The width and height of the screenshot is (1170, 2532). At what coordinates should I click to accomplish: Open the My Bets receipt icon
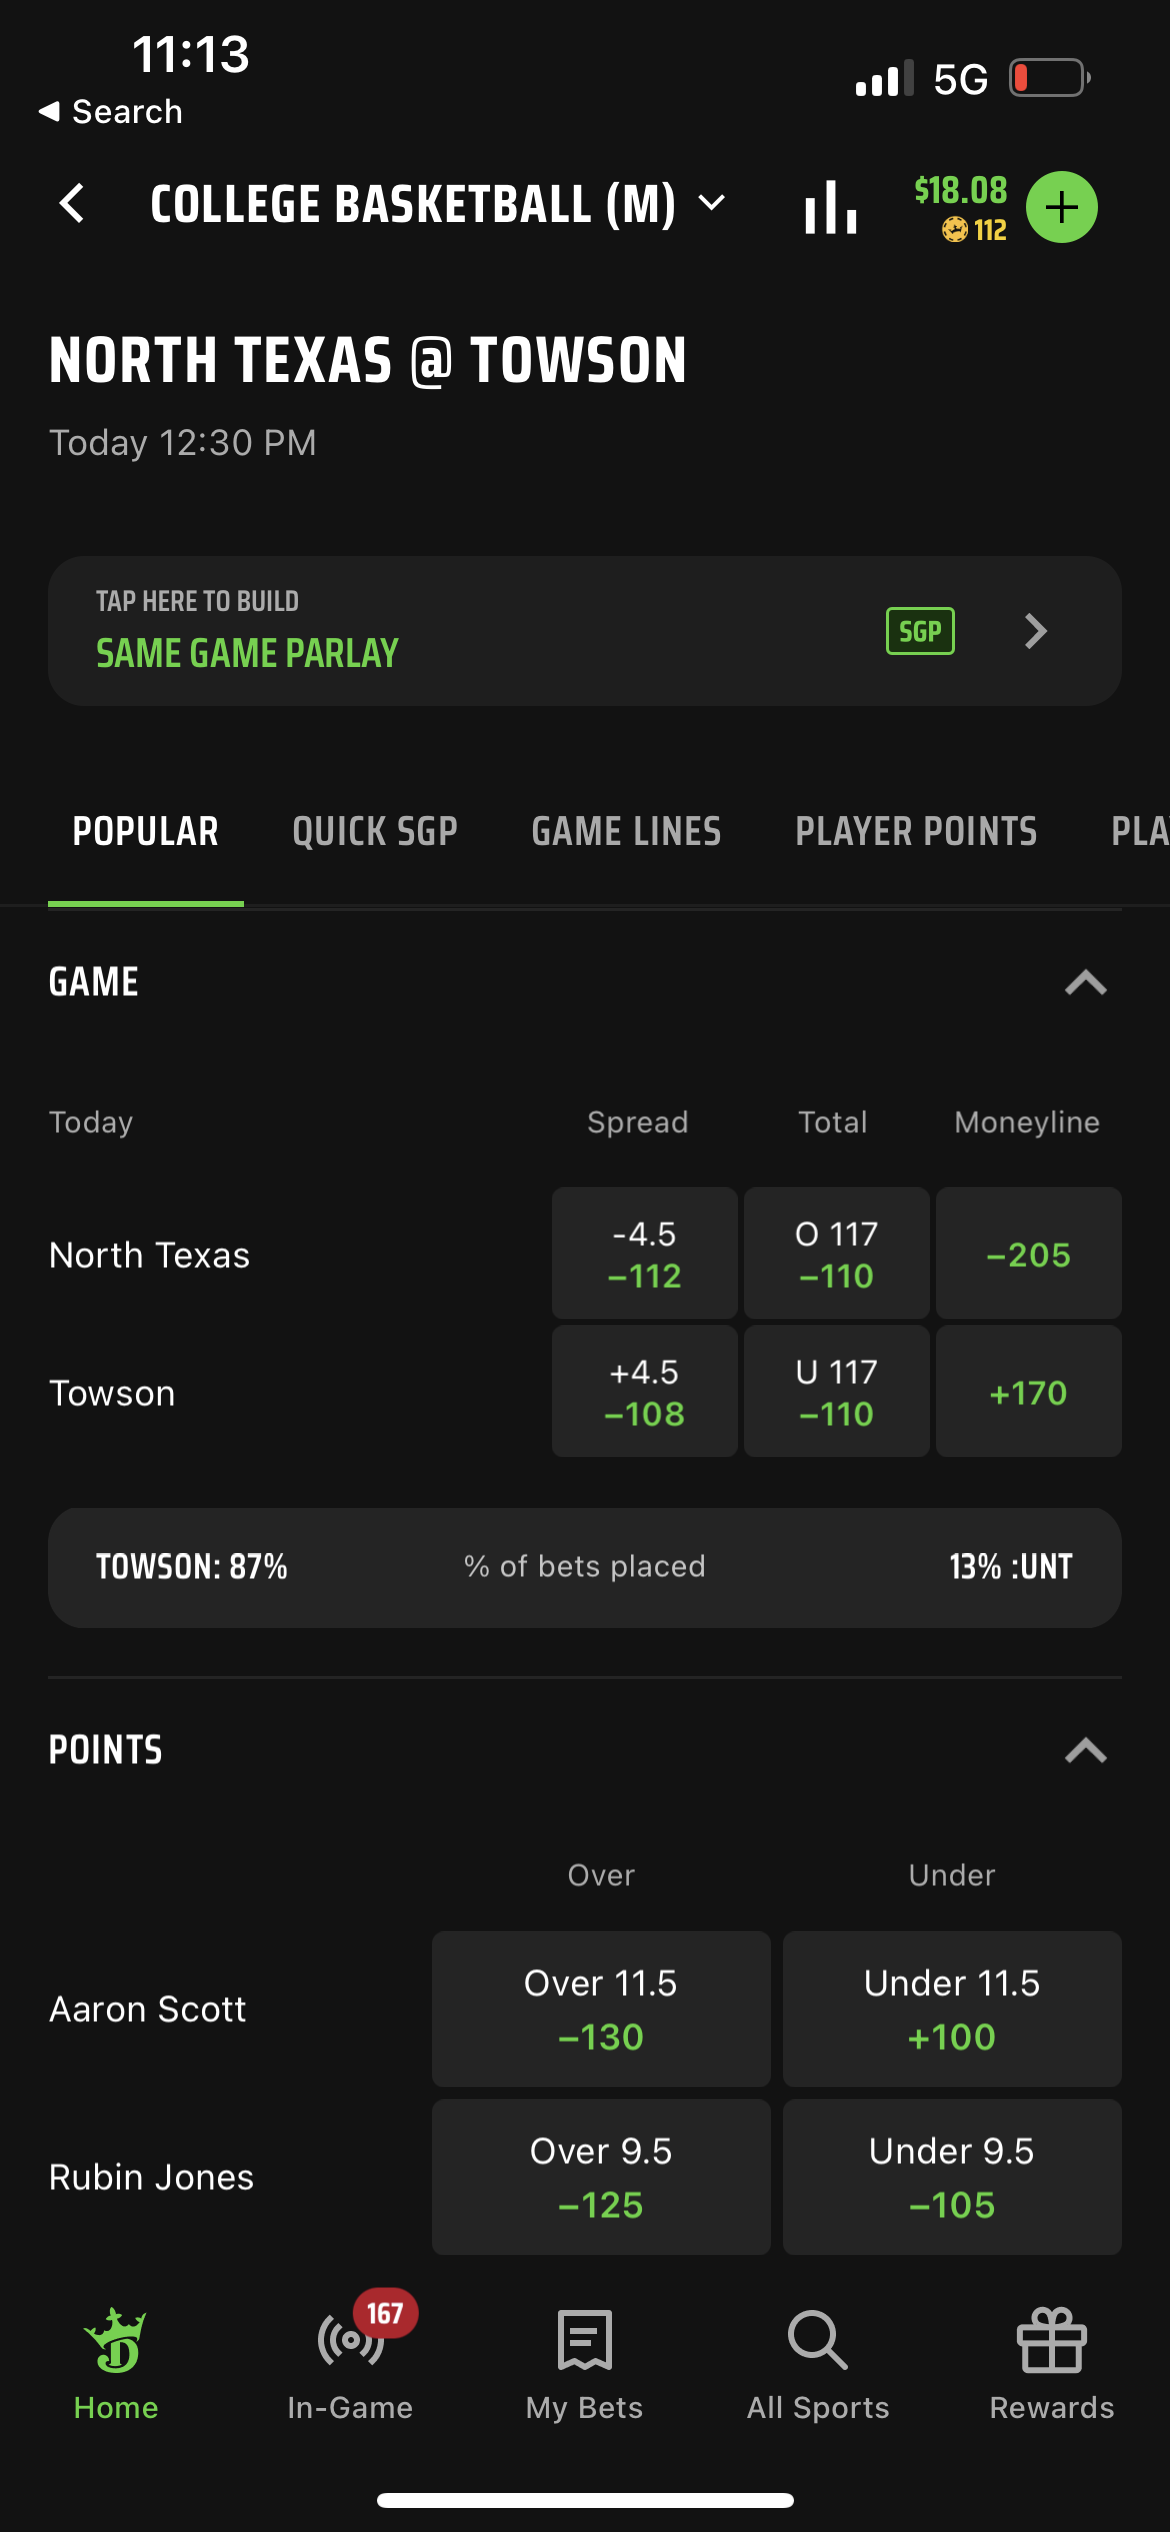(x=584, y=2340)
